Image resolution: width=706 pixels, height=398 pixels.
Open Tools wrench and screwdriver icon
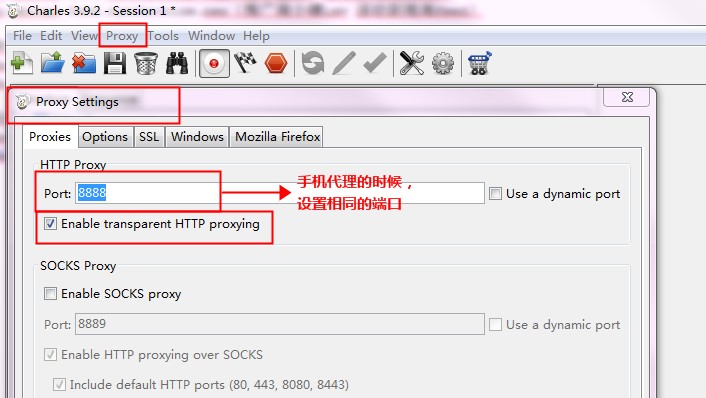pos(412,63)
